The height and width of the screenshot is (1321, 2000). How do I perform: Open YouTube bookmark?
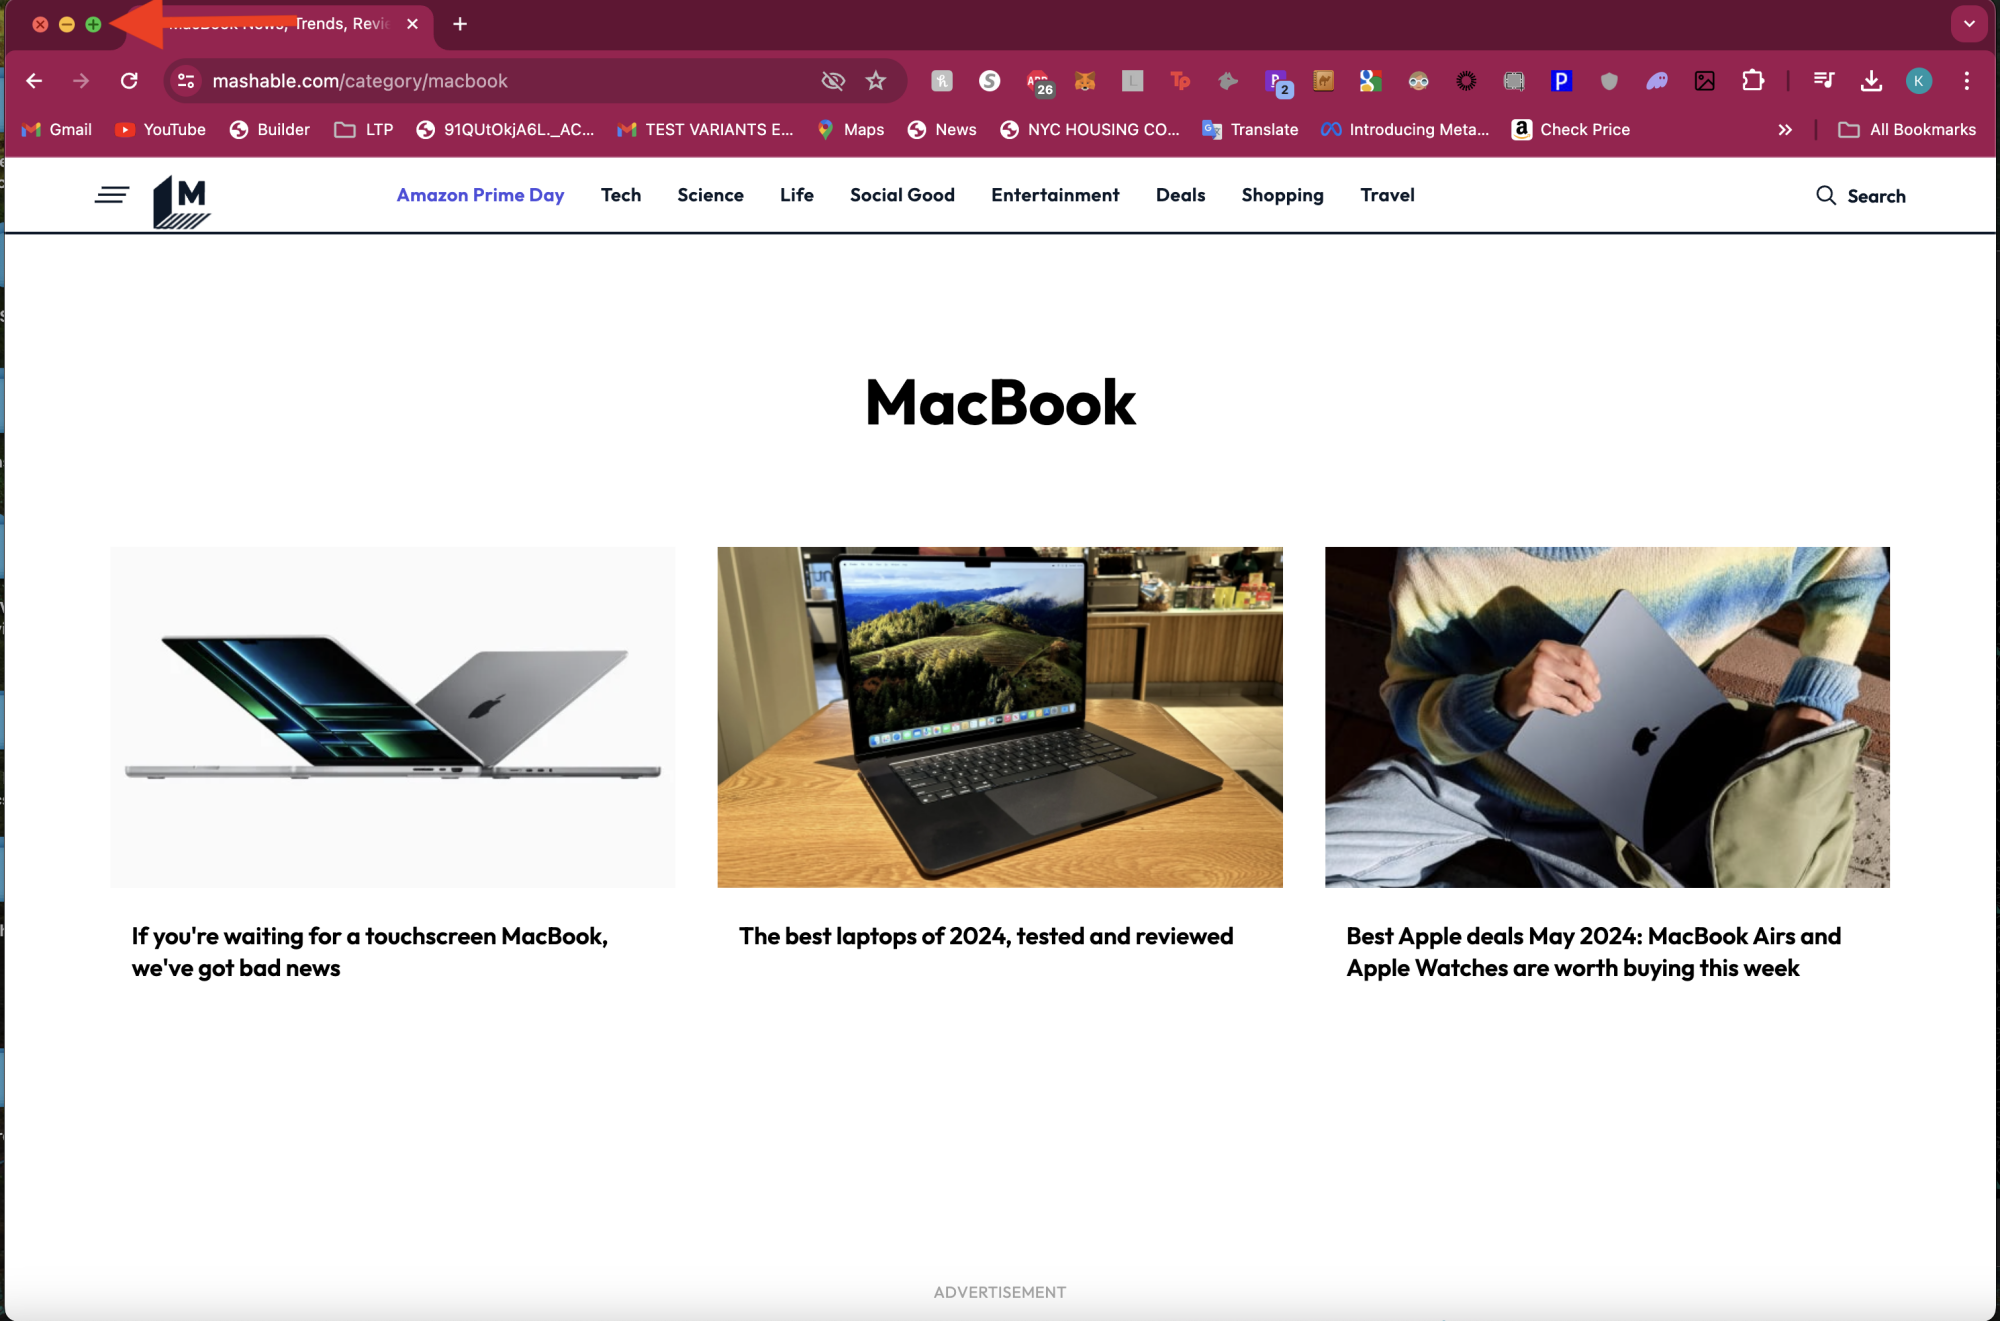(160, 130)
